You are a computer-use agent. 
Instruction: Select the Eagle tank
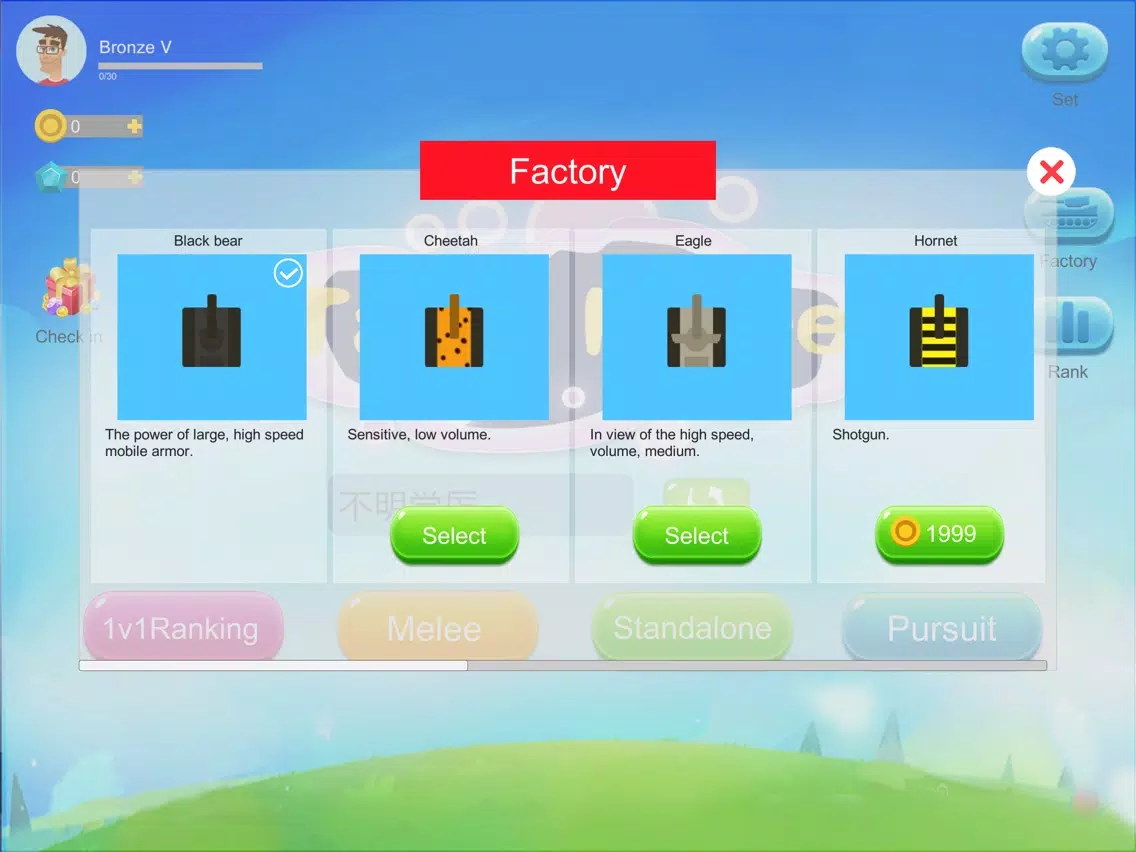click(x=697, y=535)
